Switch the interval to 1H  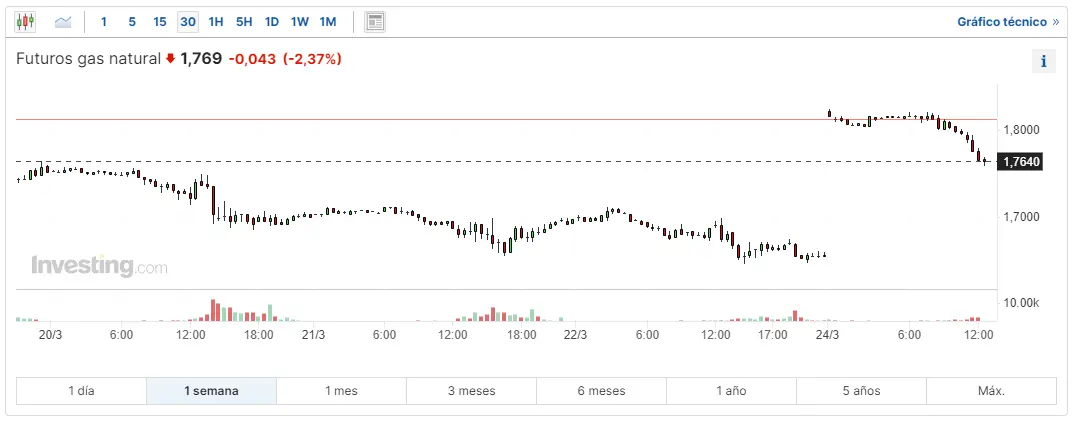(216, 21)
